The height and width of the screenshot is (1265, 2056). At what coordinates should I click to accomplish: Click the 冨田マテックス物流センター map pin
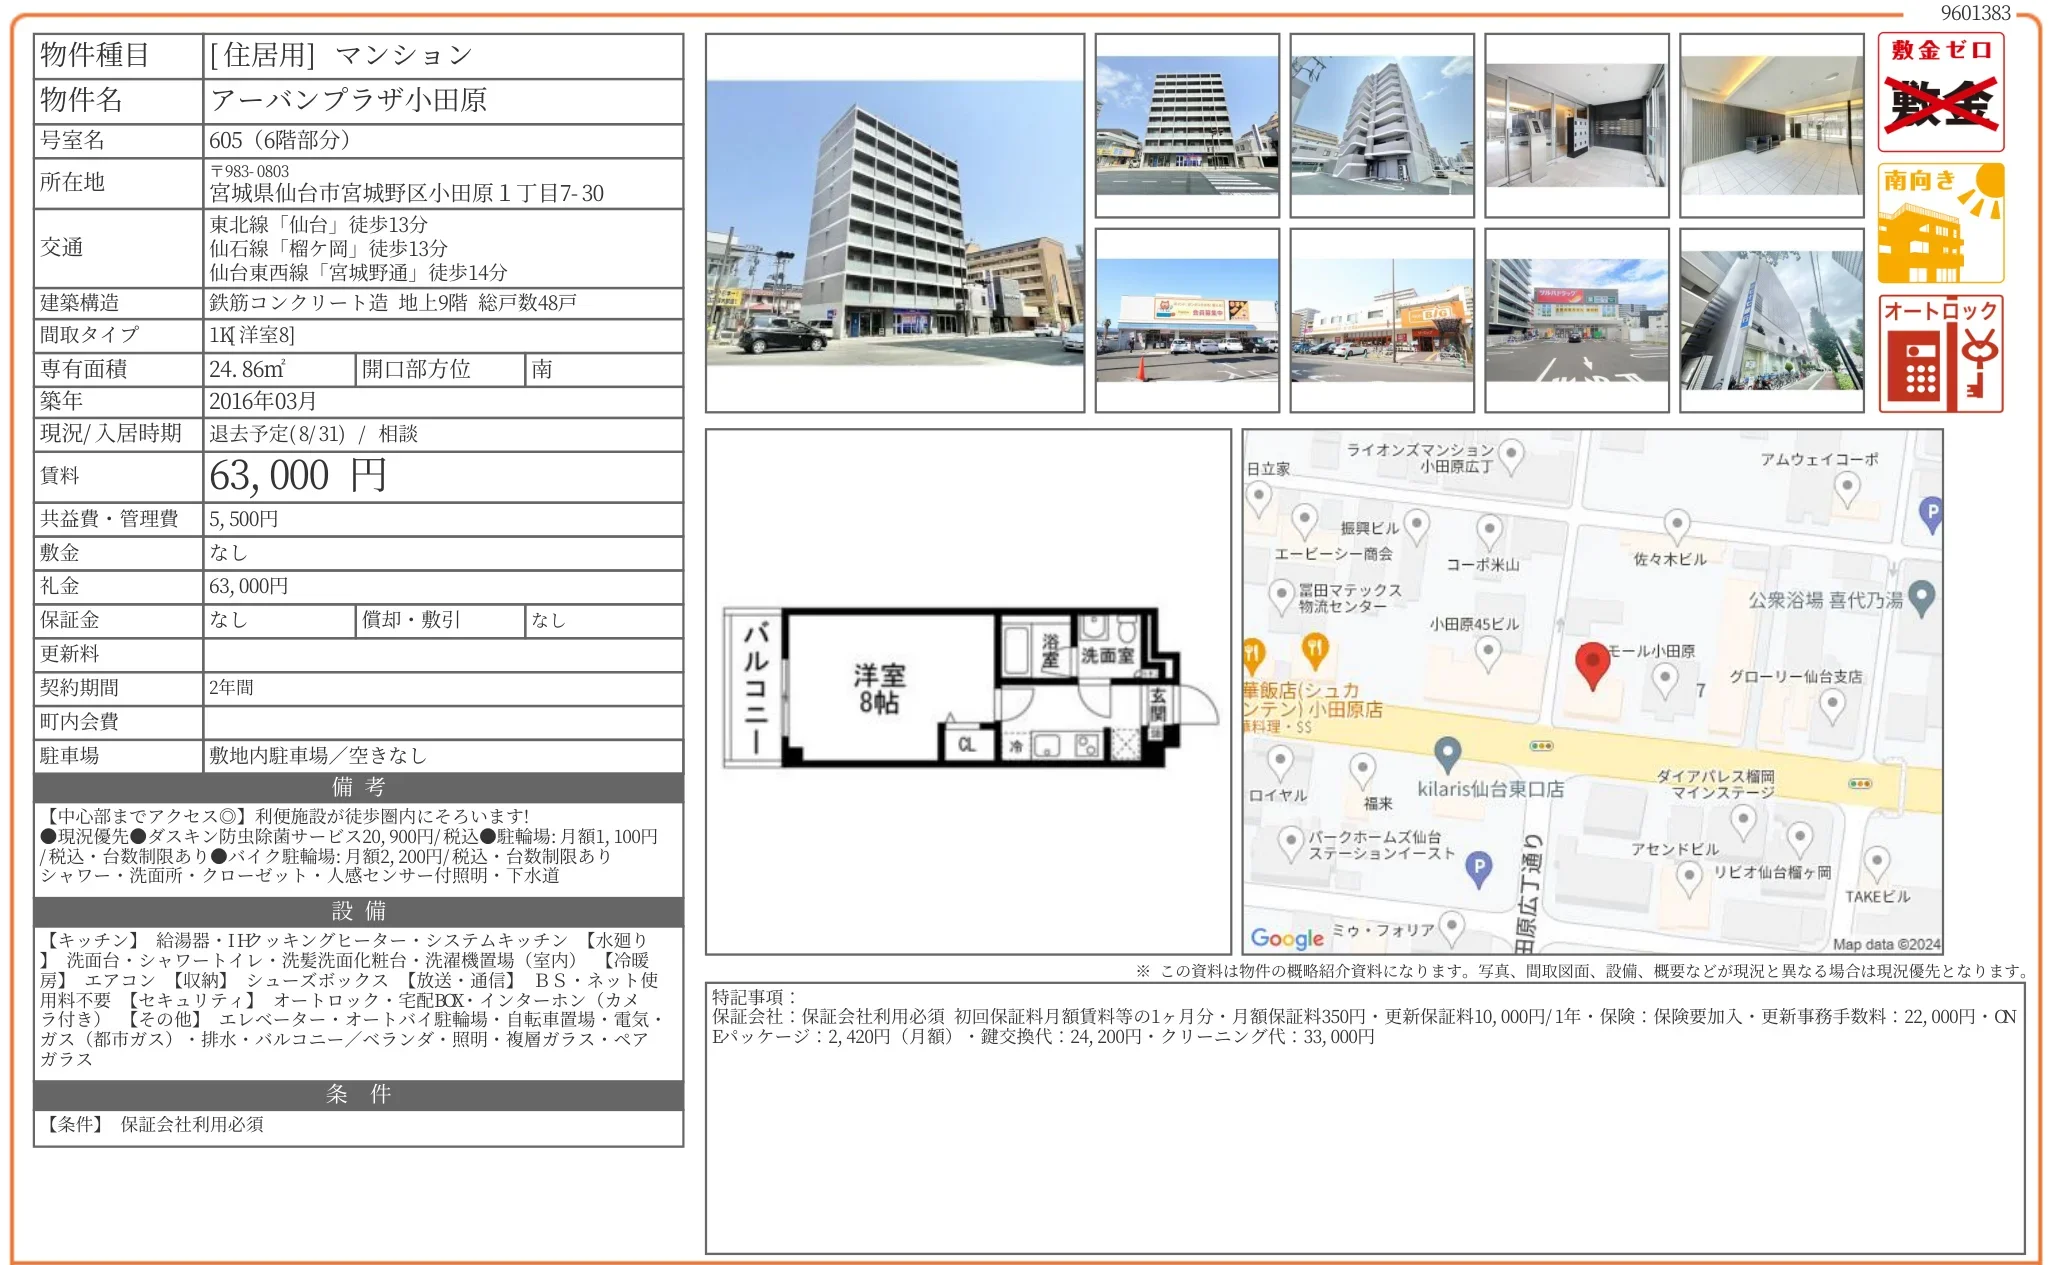[x=1282, y=597]
